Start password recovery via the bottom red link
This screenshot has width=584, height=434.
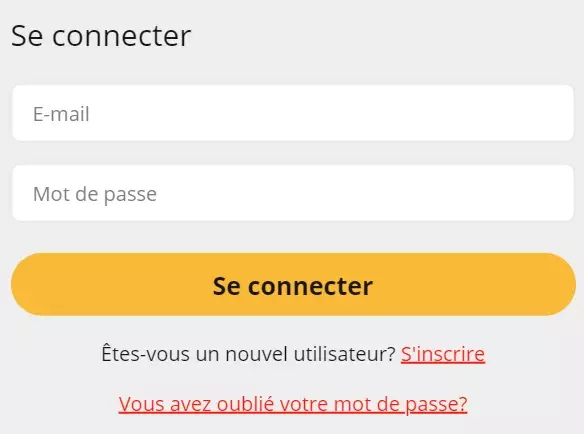point(293,404)
